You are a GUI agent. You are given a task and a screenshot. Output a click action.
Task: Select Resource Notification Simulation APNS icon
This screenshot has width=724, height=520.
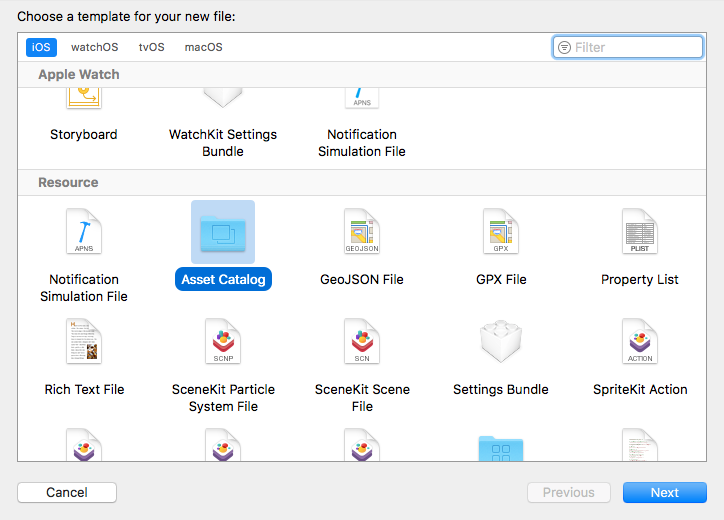[84, 231]
